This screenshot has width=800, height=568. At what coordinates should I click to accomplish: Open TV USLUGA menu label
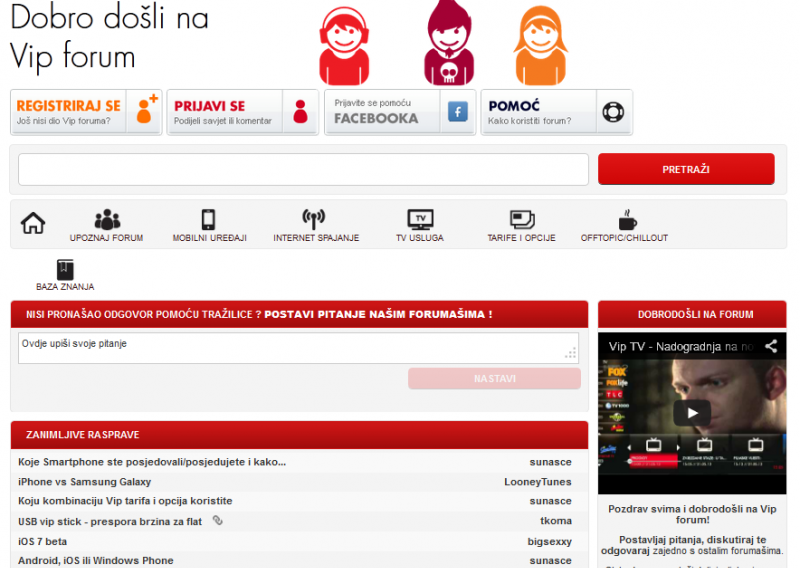click(420, 238)
